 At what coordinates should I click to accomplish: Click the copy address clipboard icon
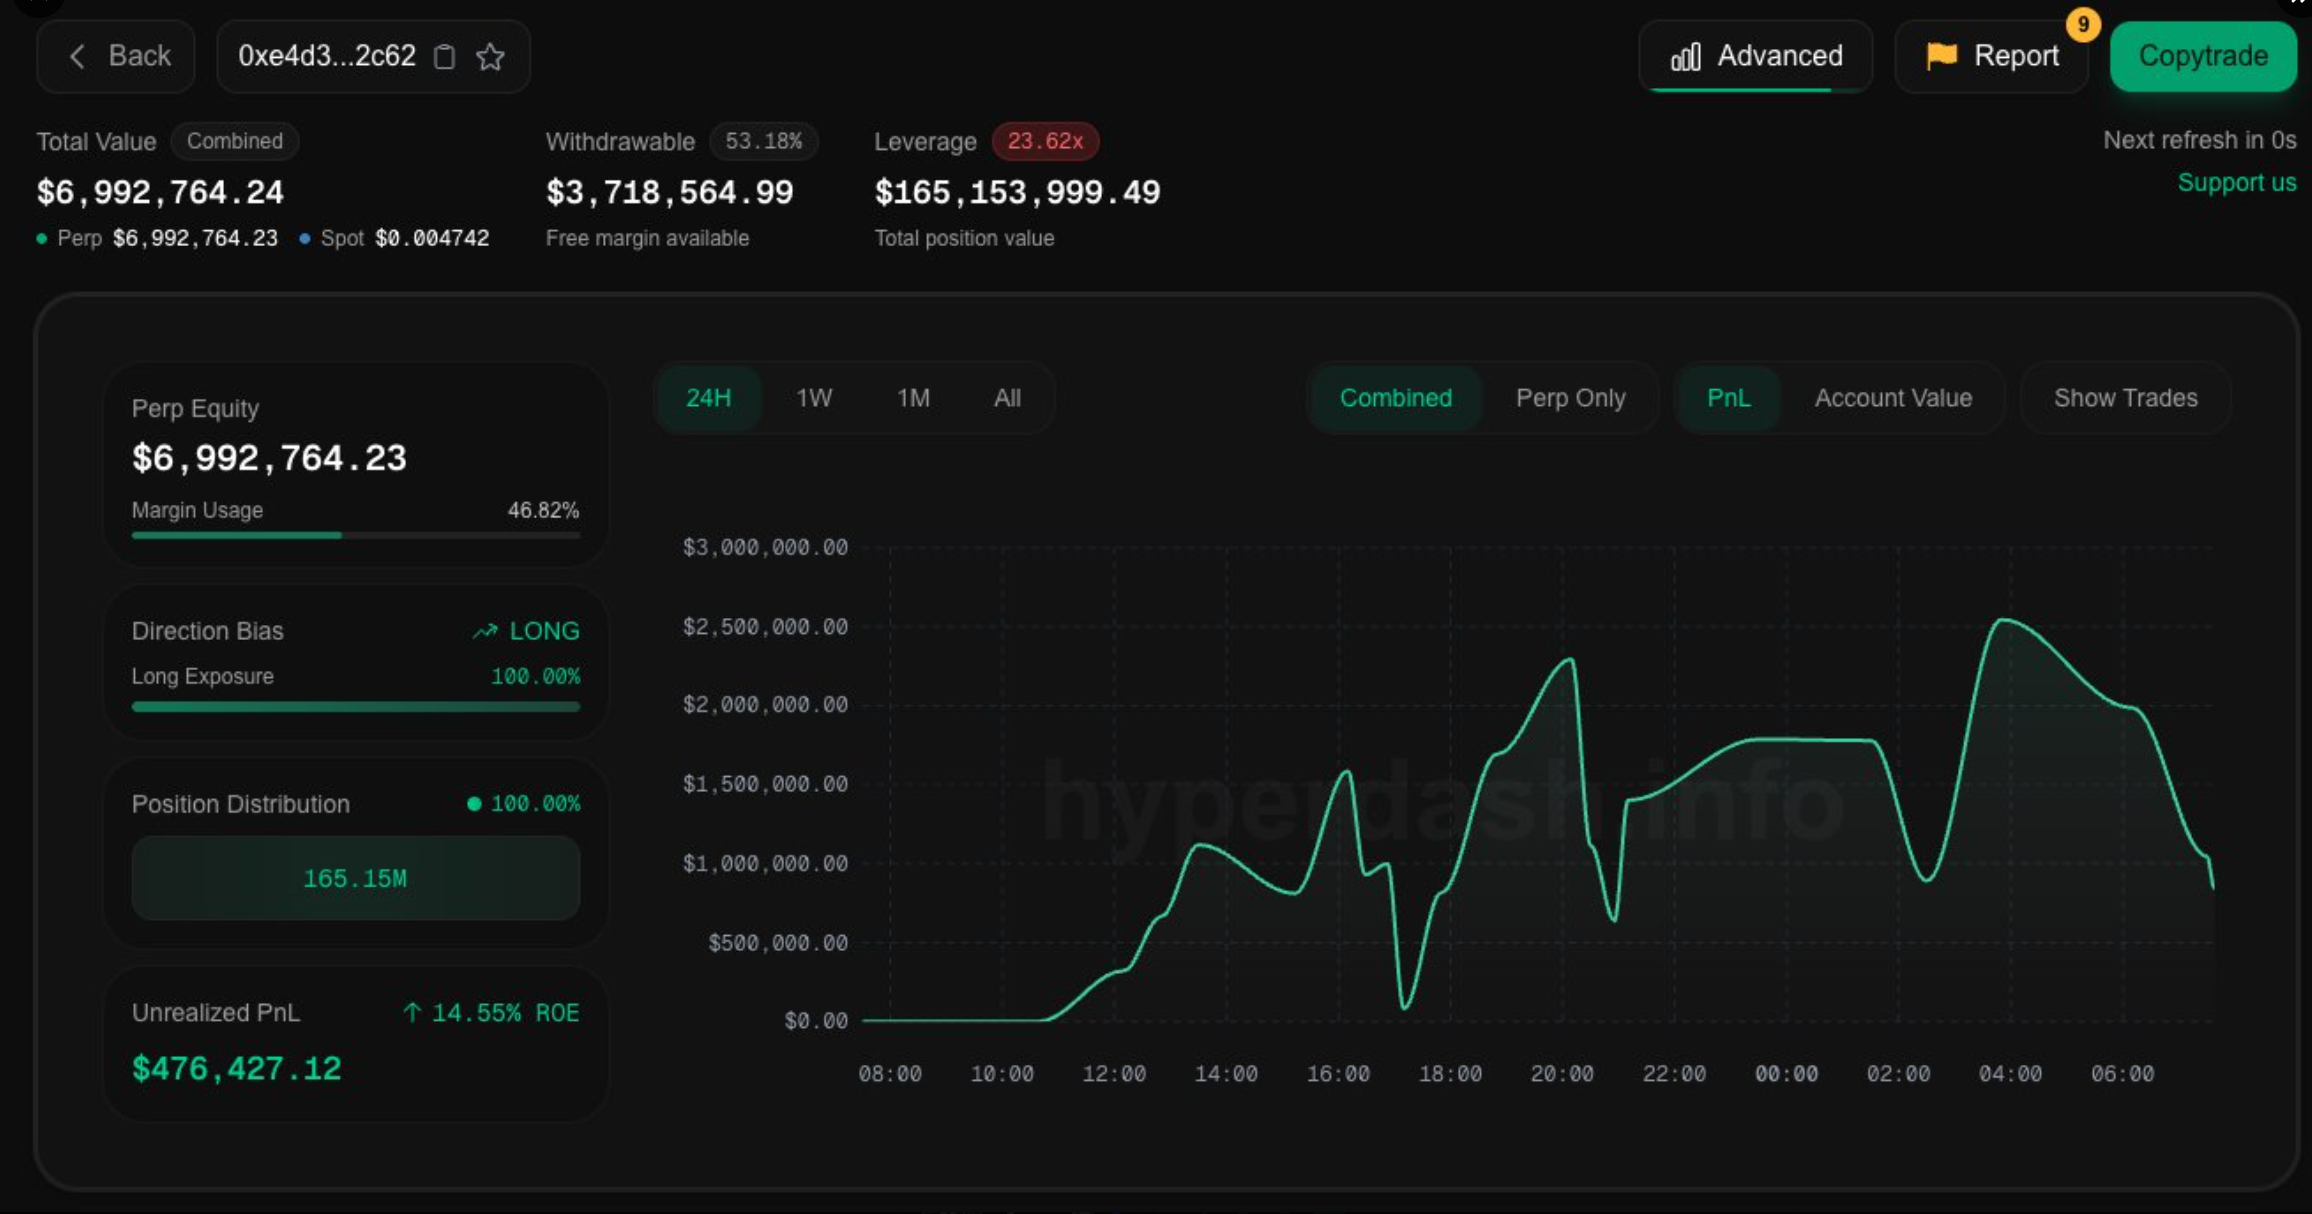[445, 57]
